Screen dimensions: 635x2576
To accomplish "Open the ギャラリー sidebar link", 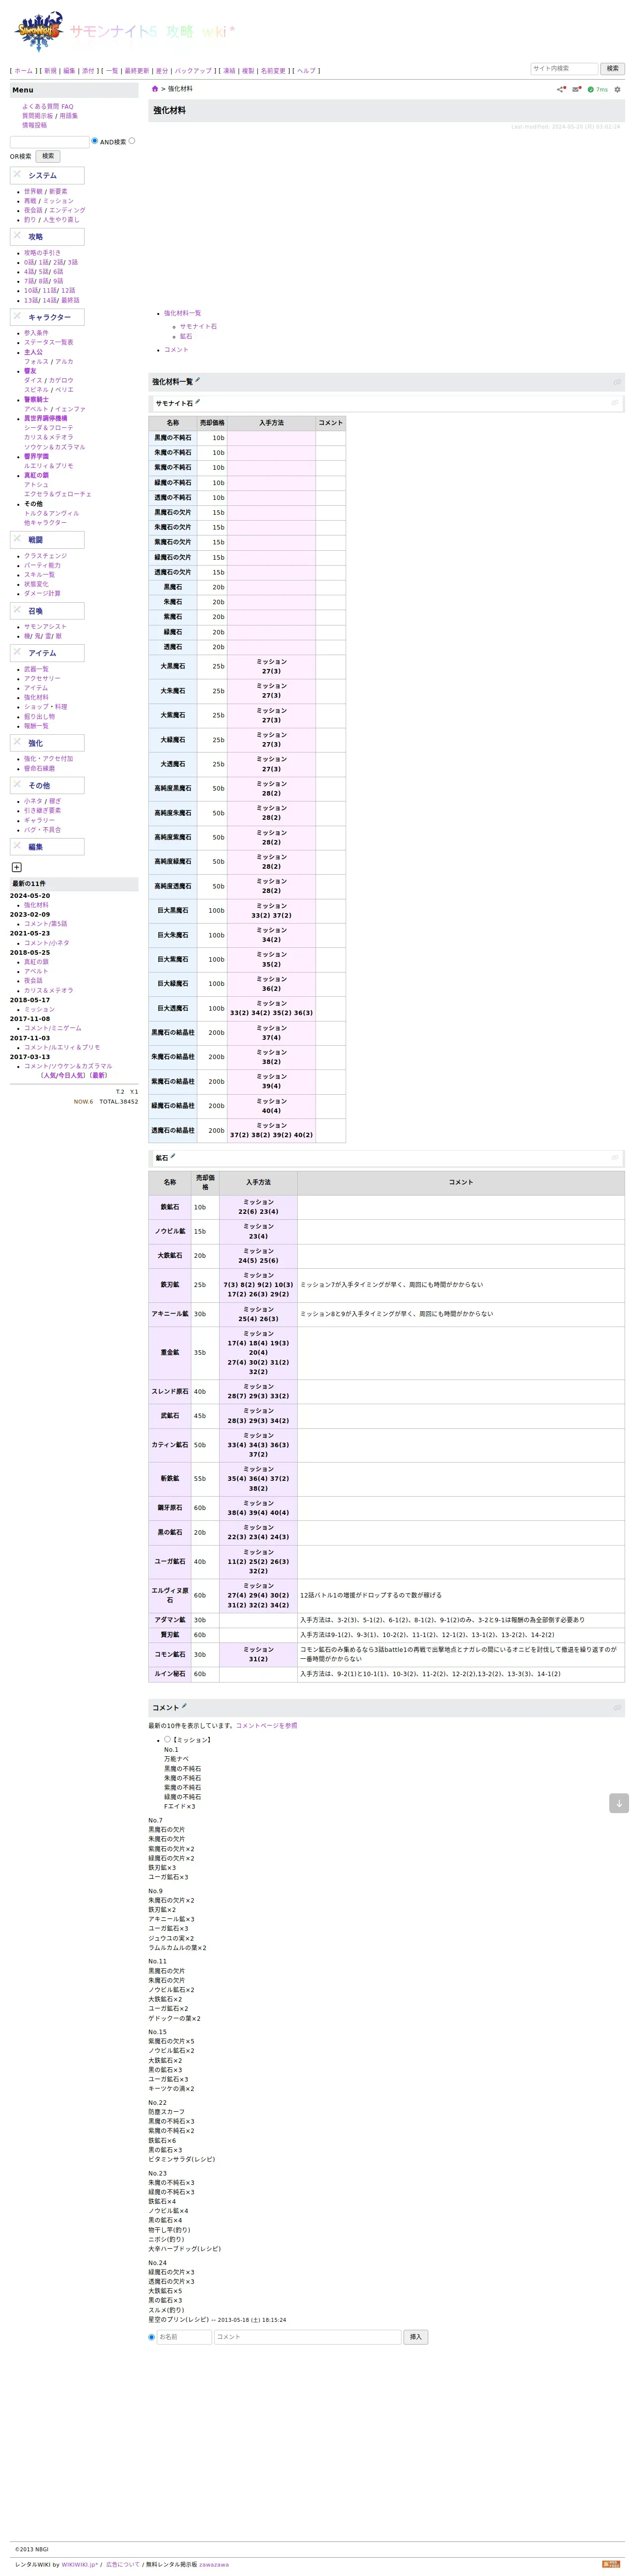I will (x=39, y=820).
